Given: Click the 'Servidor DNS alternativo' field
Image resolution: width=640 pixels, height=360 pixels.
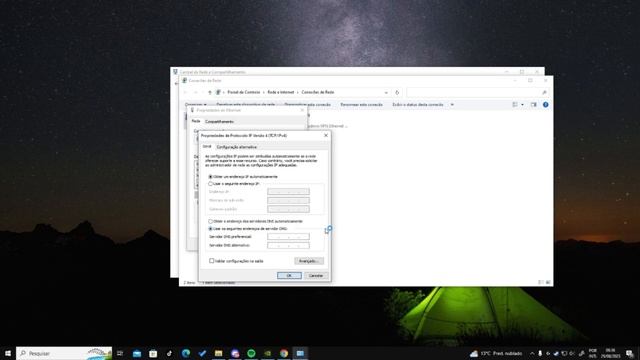Looking at the screenshot, I should pyautogui.click(x=288, y=245).
